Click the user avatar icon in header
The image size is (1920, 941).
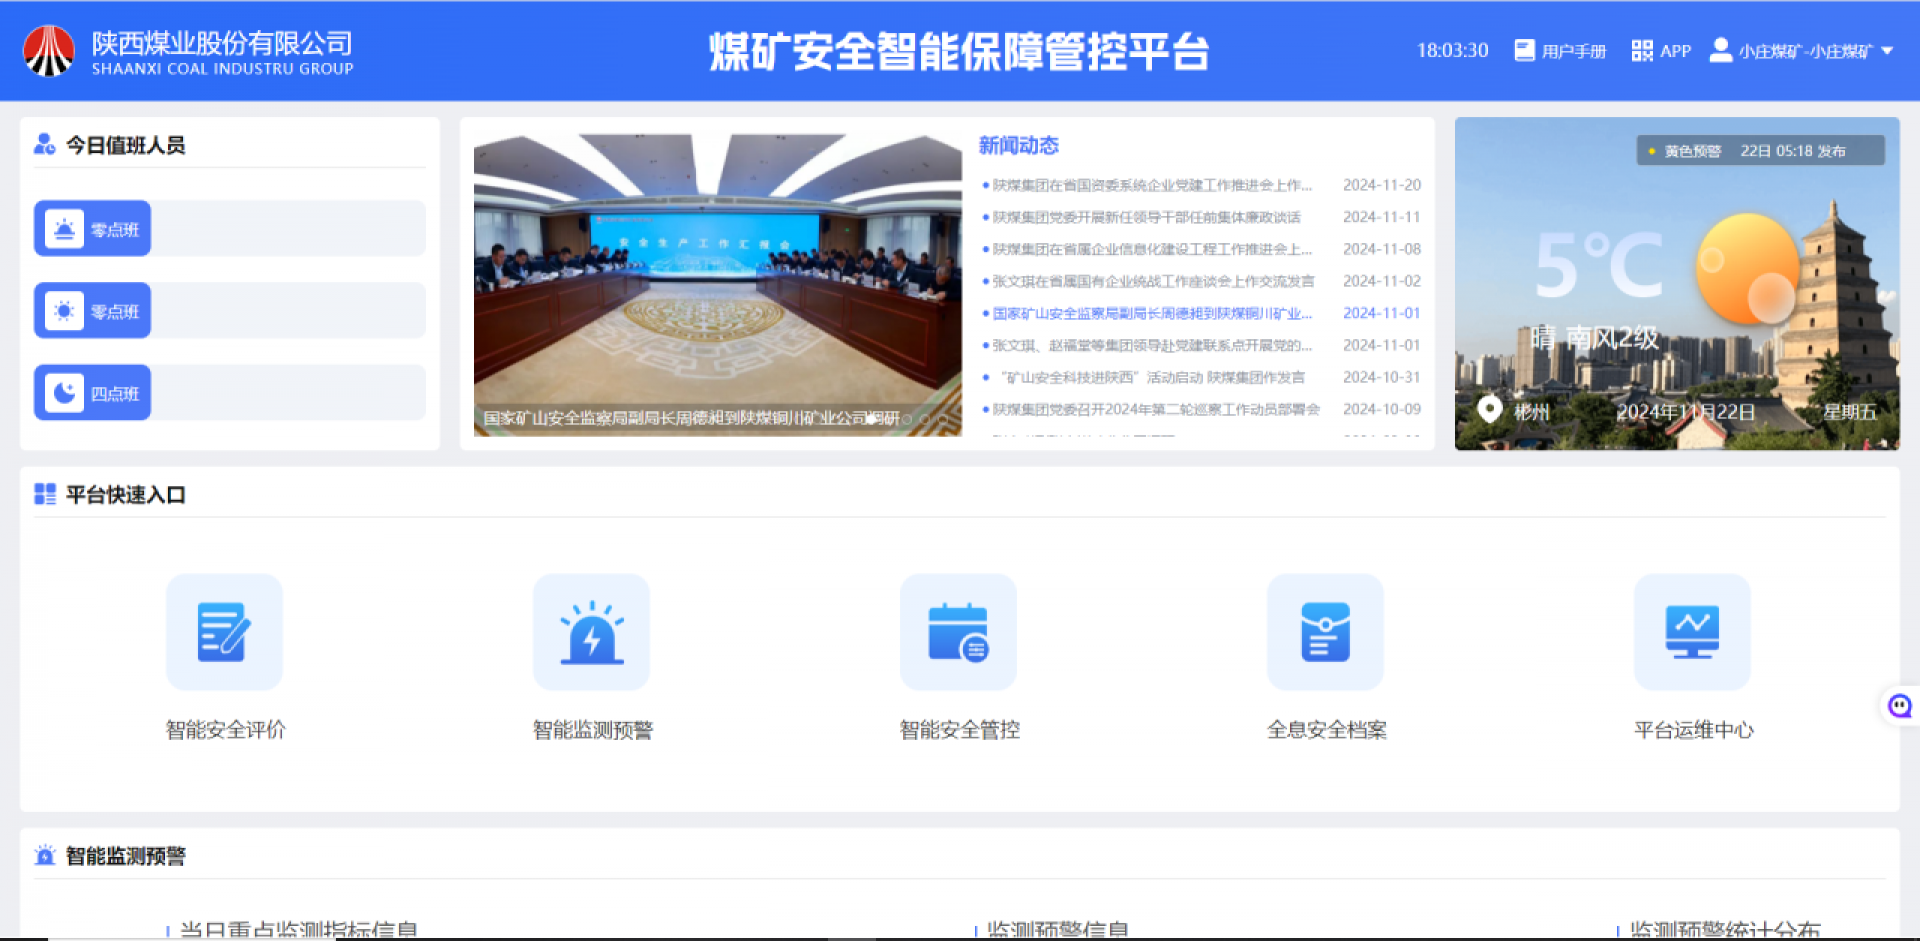pos(1720,50)
